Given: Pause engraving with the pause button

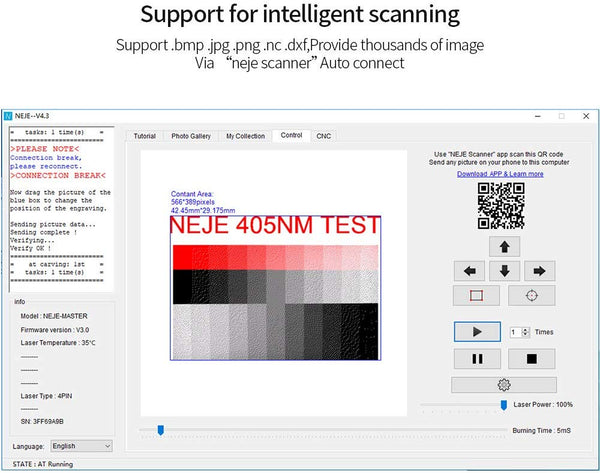Looking at the screenshot, I should point(477,358).
